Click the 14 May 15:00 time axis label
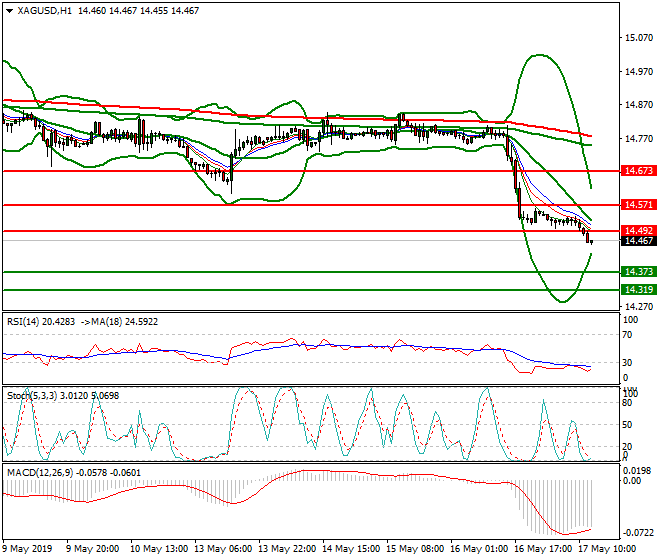Image resolution: width=660 pixels, height=560 pixels. [351, 549]
